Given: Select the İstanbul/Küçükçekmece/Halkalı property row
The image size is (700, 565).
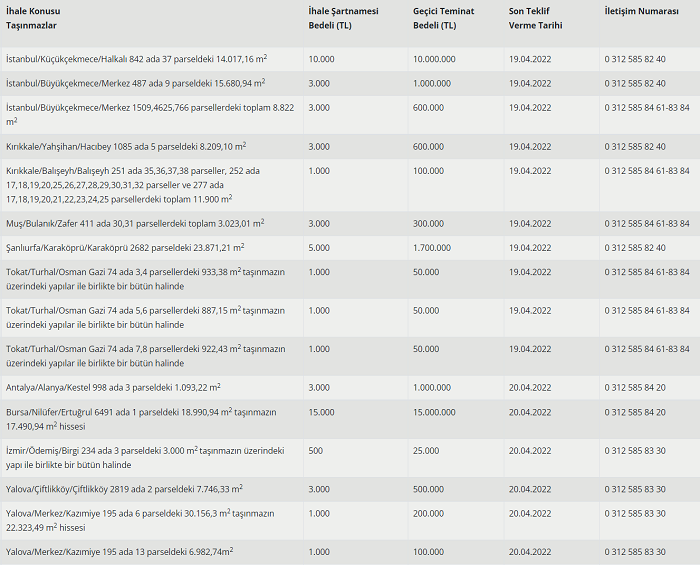Looking at the screenshot, I should pos(144,59).
